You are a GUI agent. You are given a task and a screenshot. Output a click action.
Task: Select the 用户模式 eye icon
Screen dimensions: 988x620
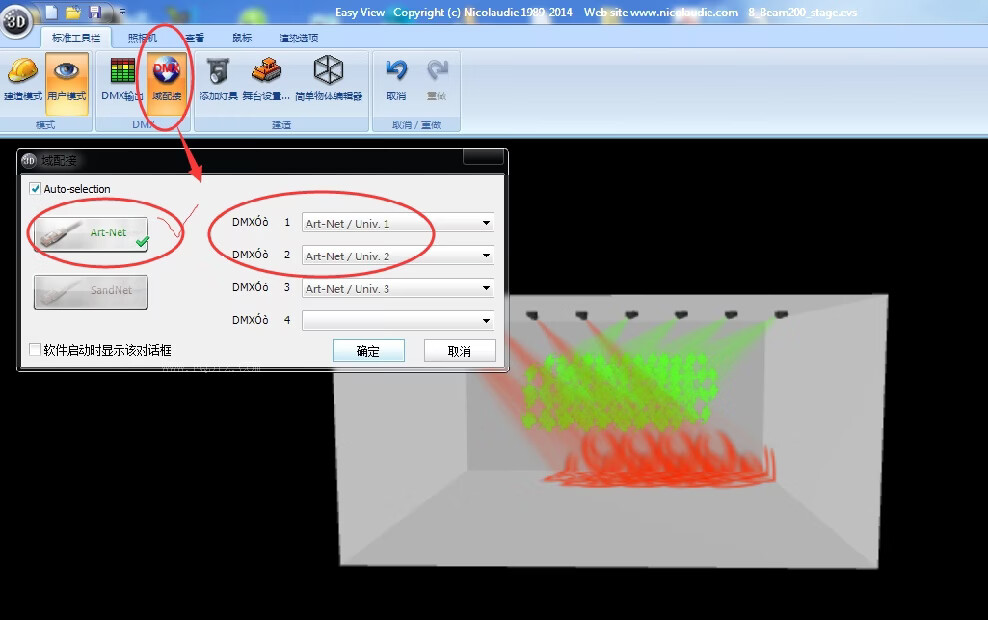[x=66, y=80]
